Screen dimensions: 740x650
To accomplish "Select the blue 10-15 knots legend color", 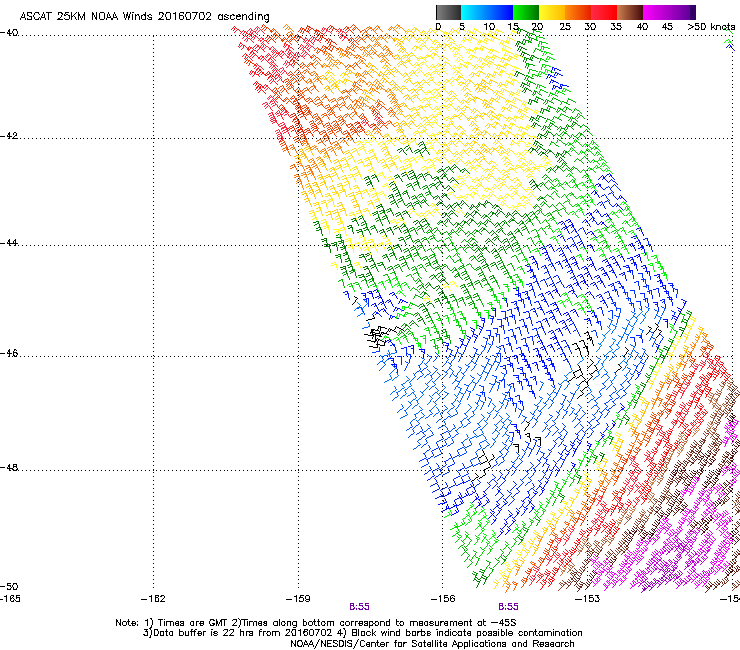I will (500, 12).
